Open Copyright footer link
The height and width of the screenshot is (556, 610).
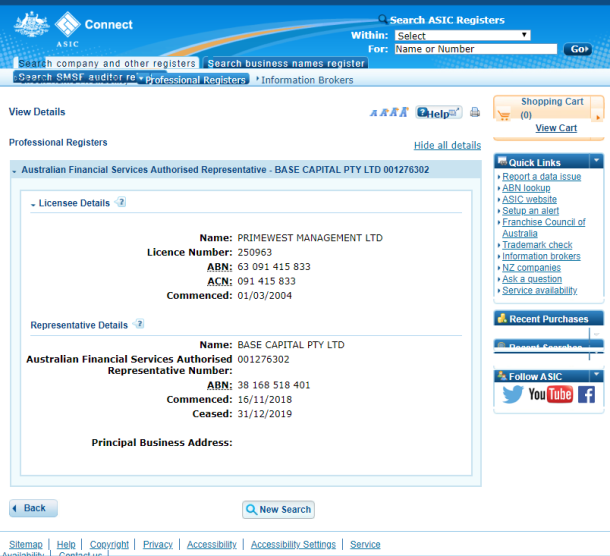click(109, 544)
